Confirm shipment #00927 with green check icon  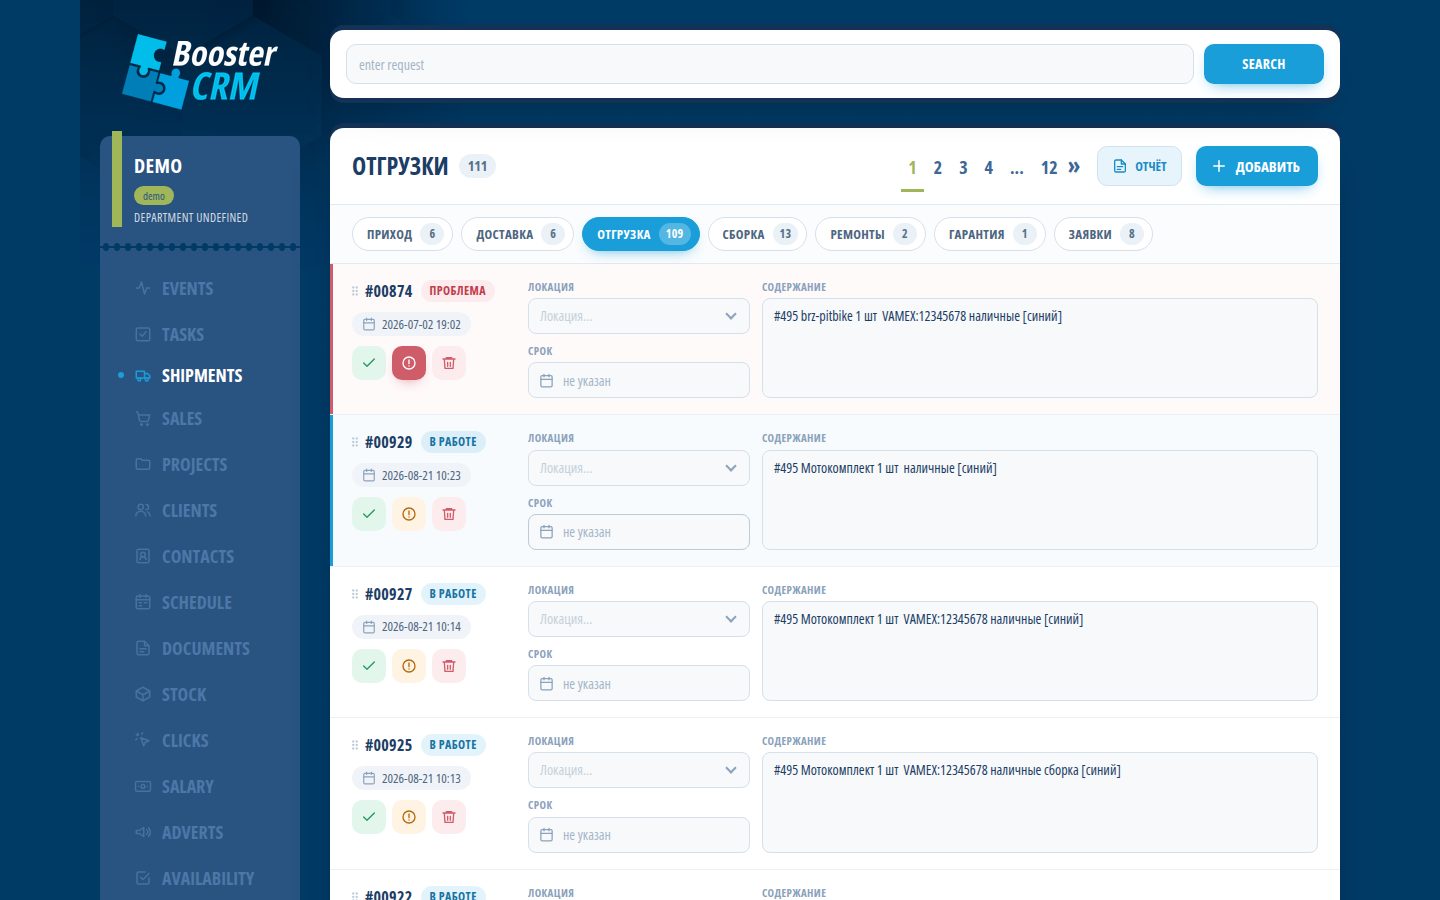[x=369, y=666]
